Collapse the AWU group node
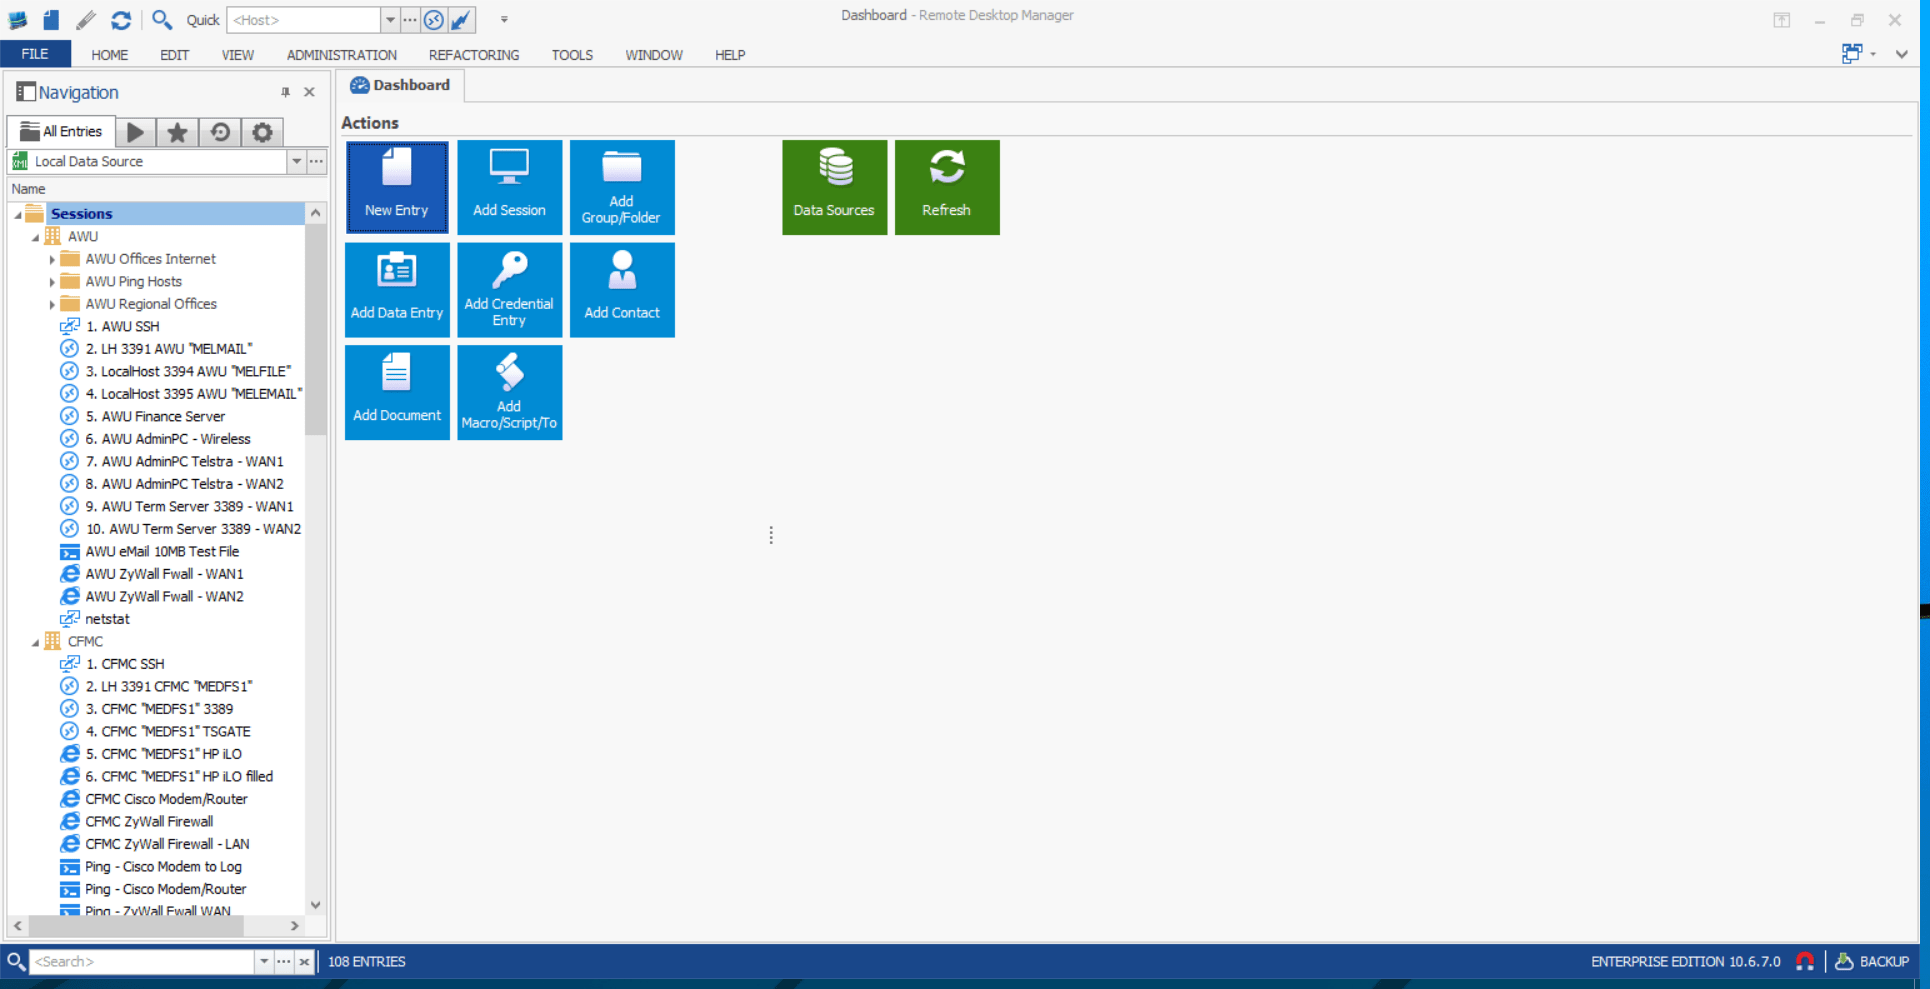 click(35, 237)
